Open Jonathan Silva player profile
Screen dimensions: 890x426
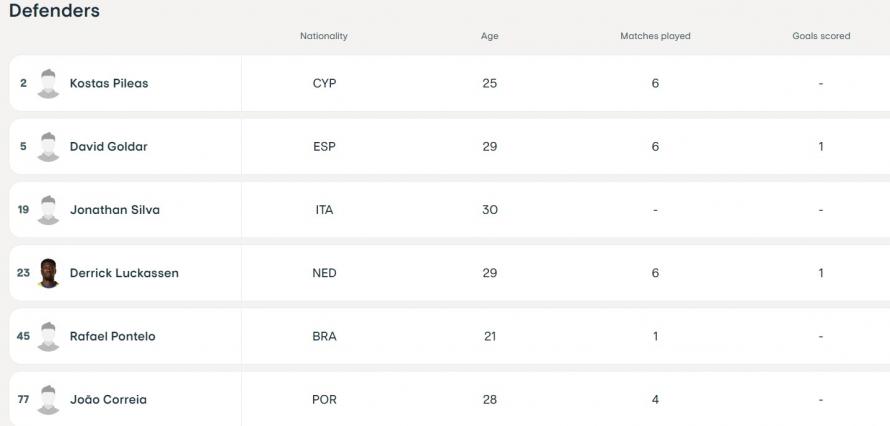coord(114,210)
